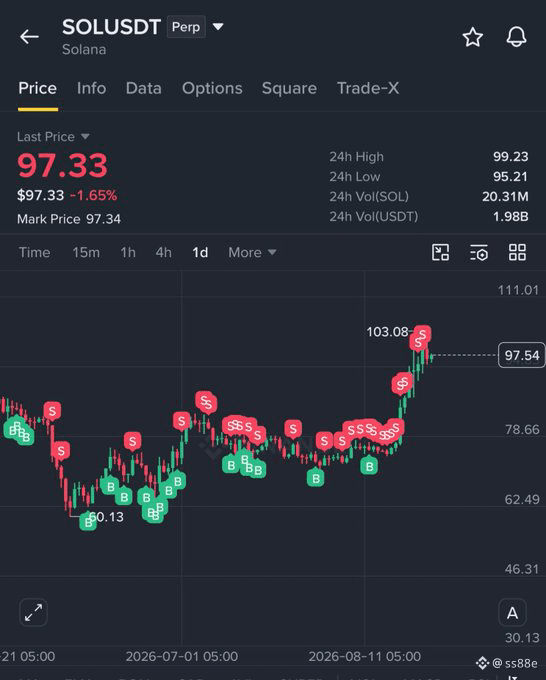This screenshot has width=546, height=680.
Task: Expand the More timeframes dropdown
Action: click(272, 252)
